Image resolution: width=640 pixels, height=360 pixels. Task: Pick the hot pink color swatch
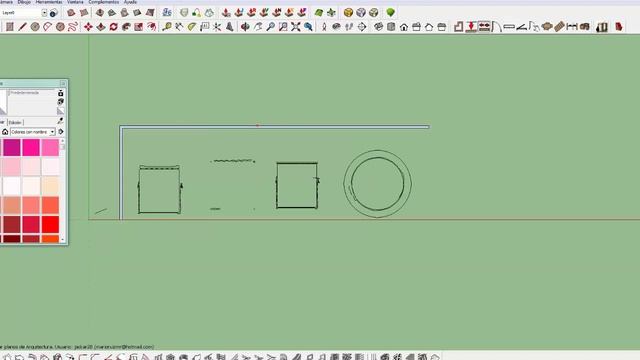tap(31, 147)
